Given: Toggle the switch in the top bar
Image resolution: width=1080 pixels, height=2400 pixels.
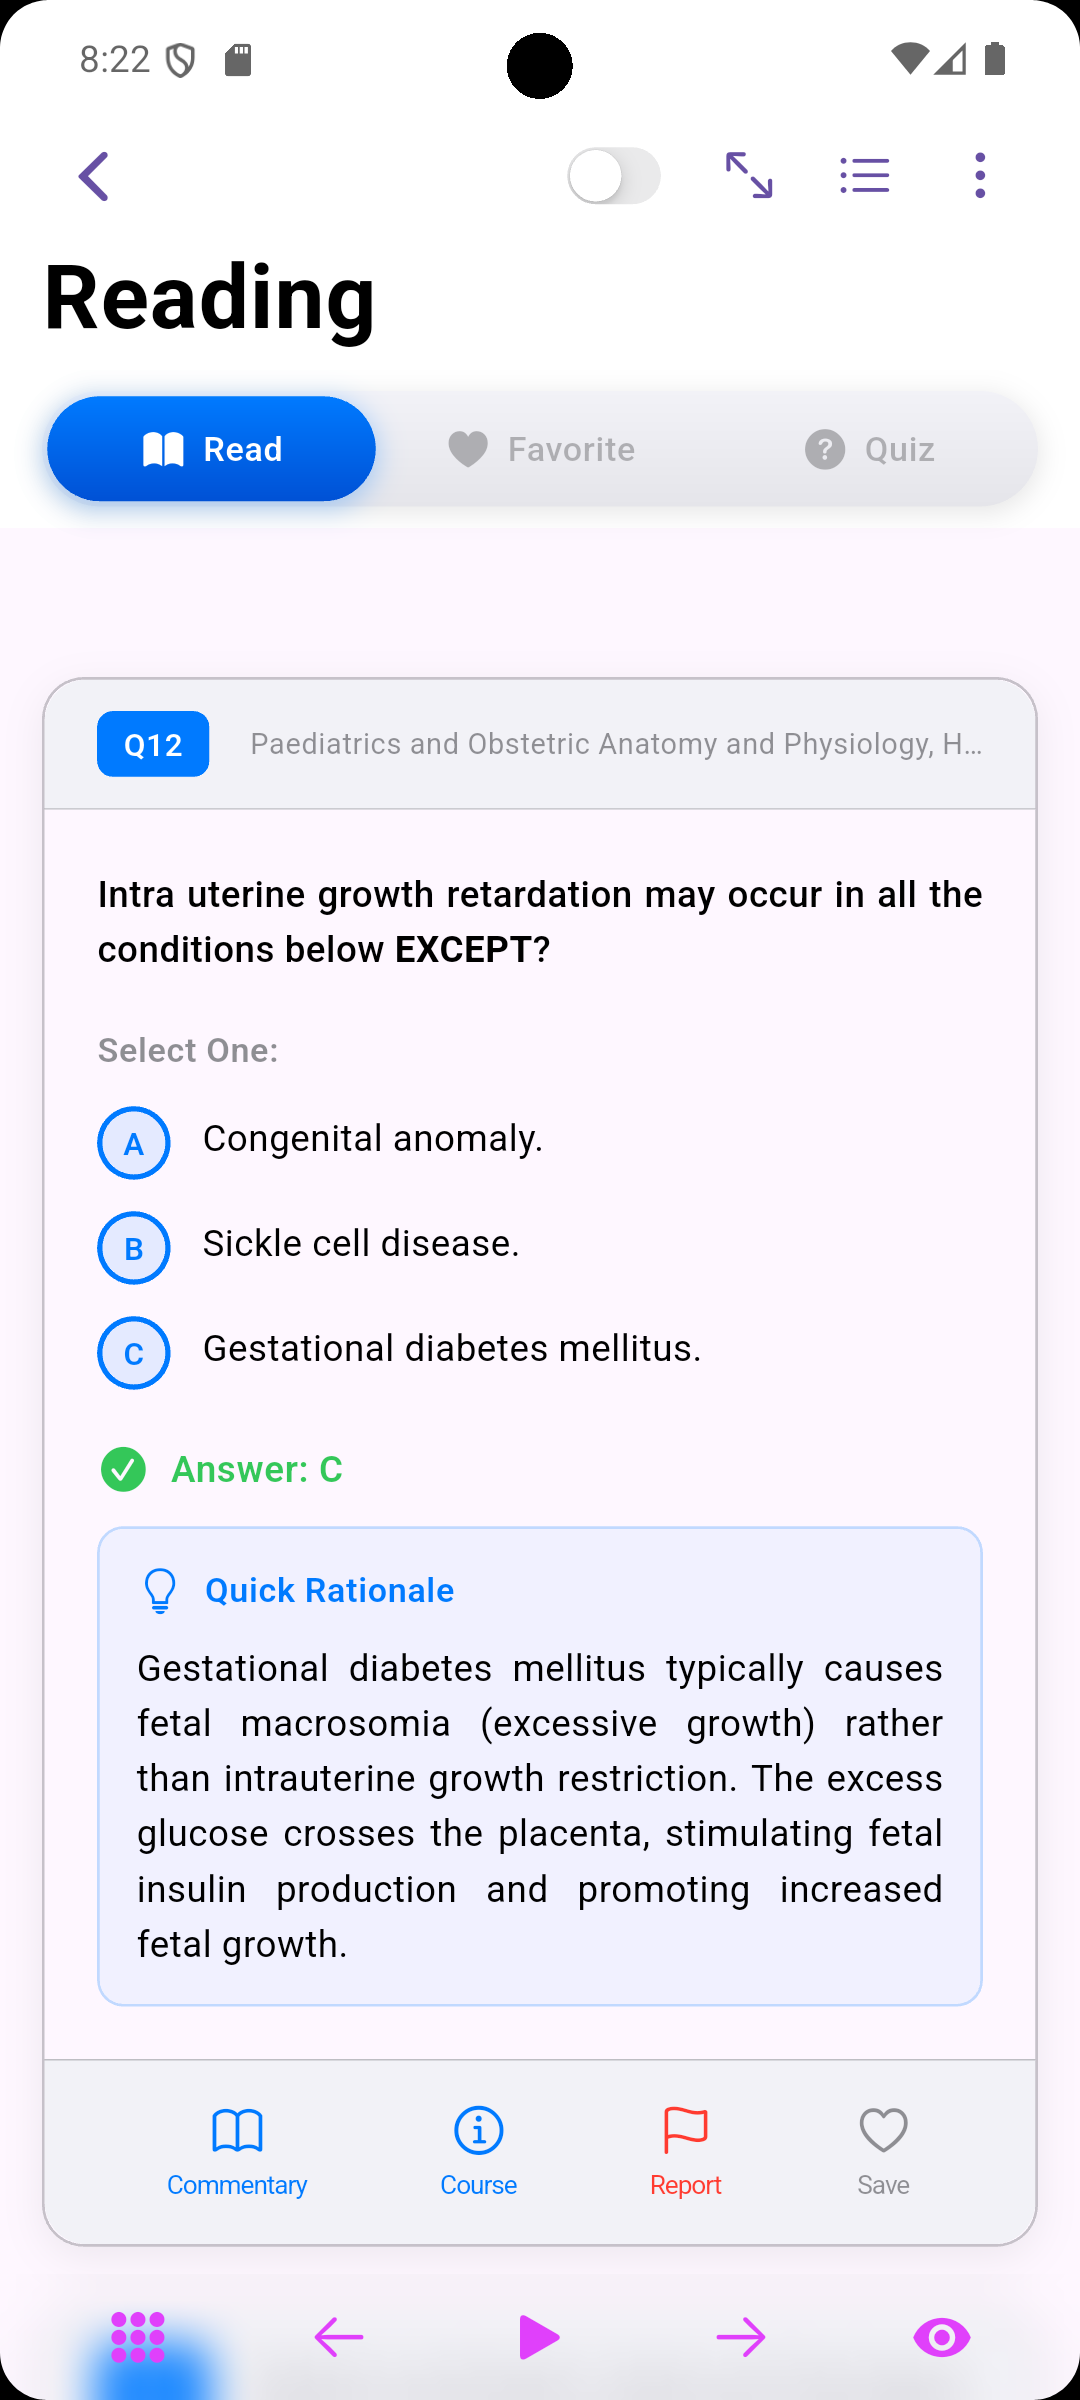Looking at the screenshot, I should click(x=613, y=176).
